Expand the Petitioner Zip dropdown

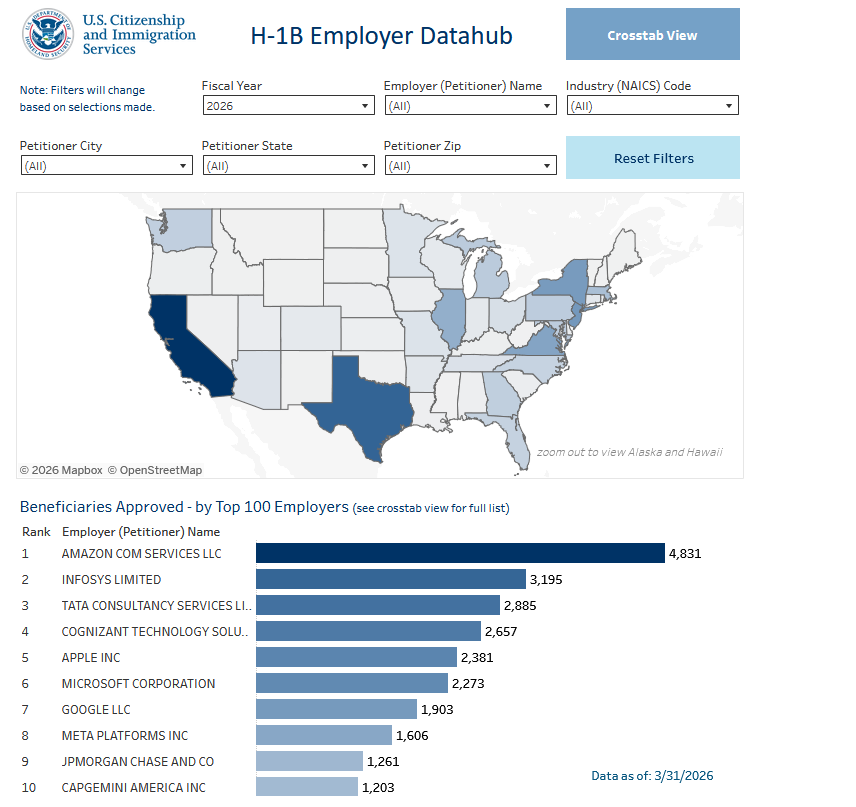pos(470,165)
